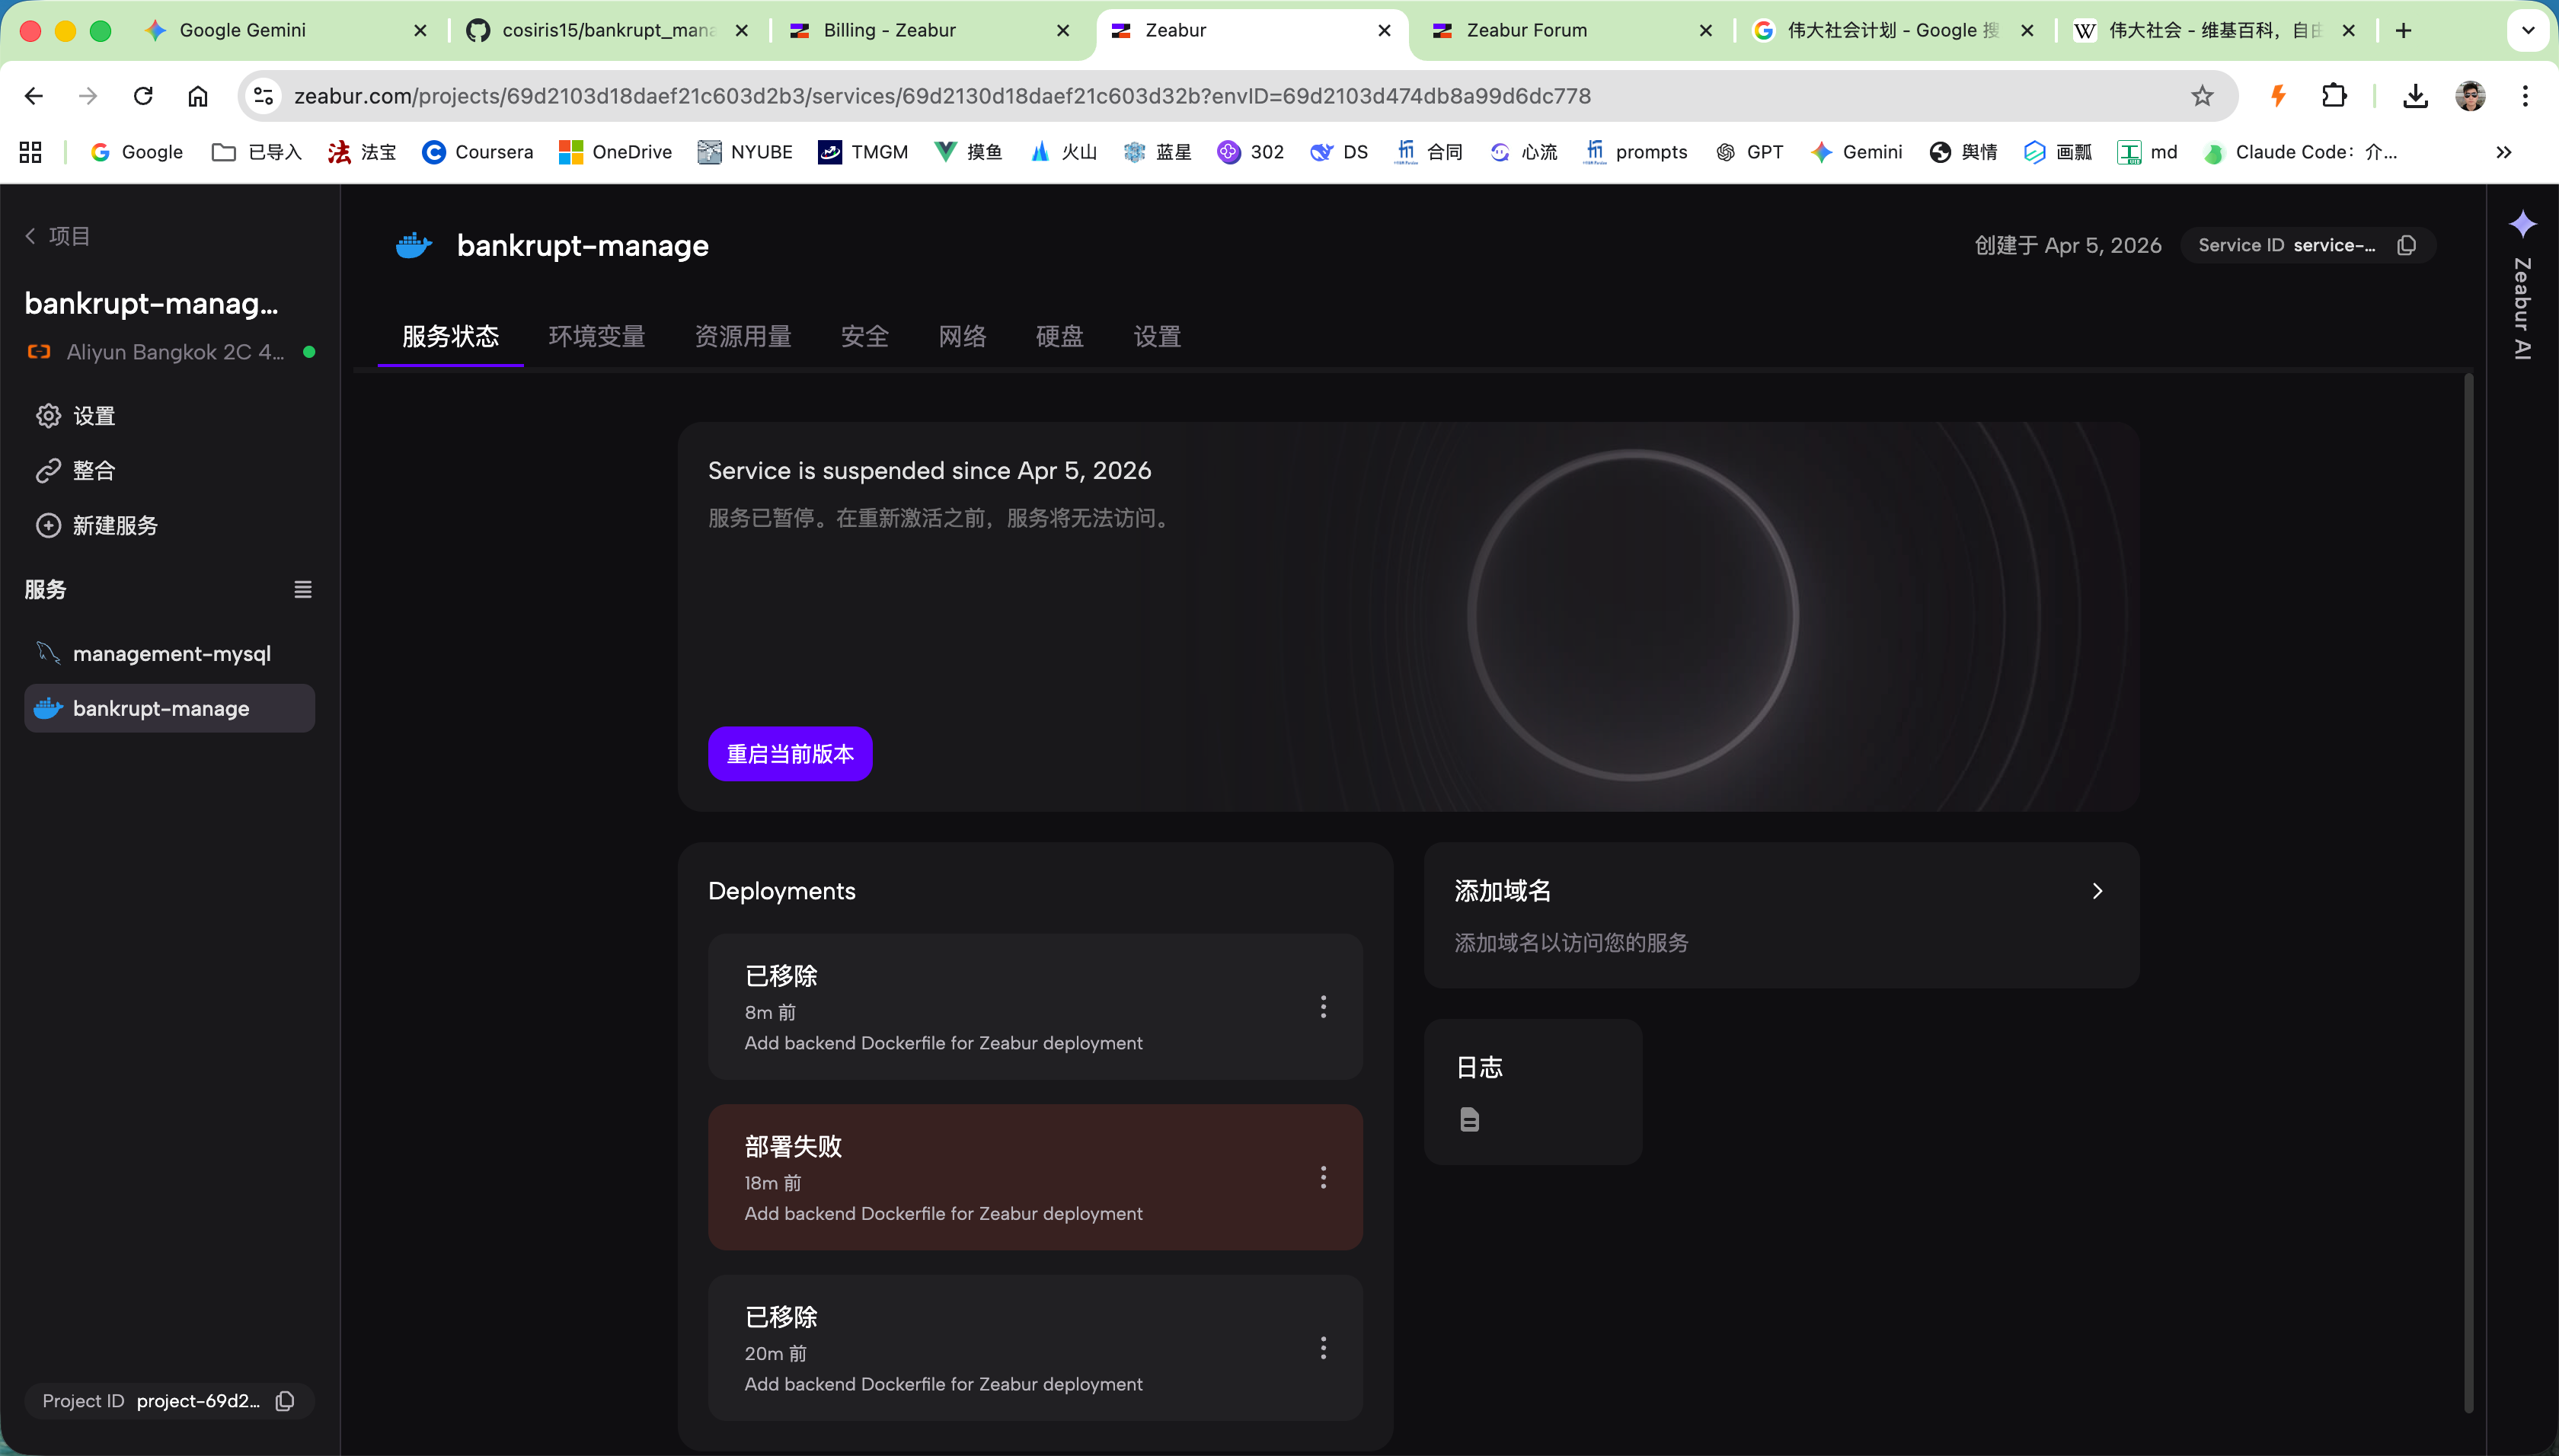Open the 添加域名 card
Screen dimensions: 2559x1456
point(1781,915)
